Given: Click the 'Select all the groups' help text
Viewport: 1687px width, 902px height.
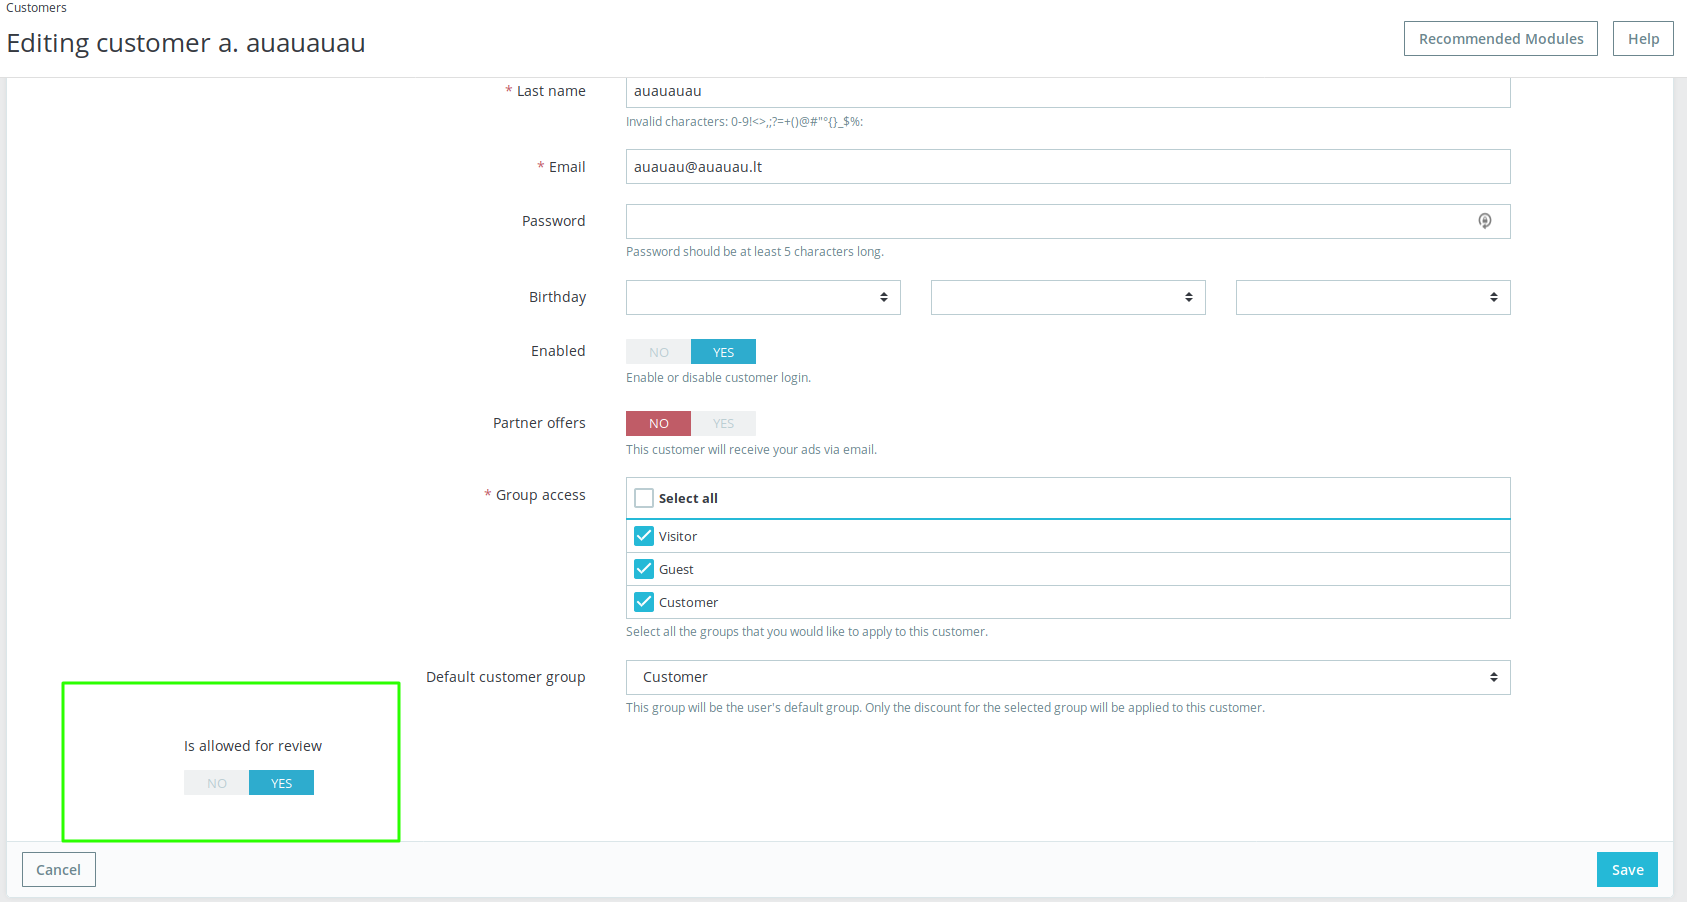Looking at the screenshot, I should tap(807, 632).
